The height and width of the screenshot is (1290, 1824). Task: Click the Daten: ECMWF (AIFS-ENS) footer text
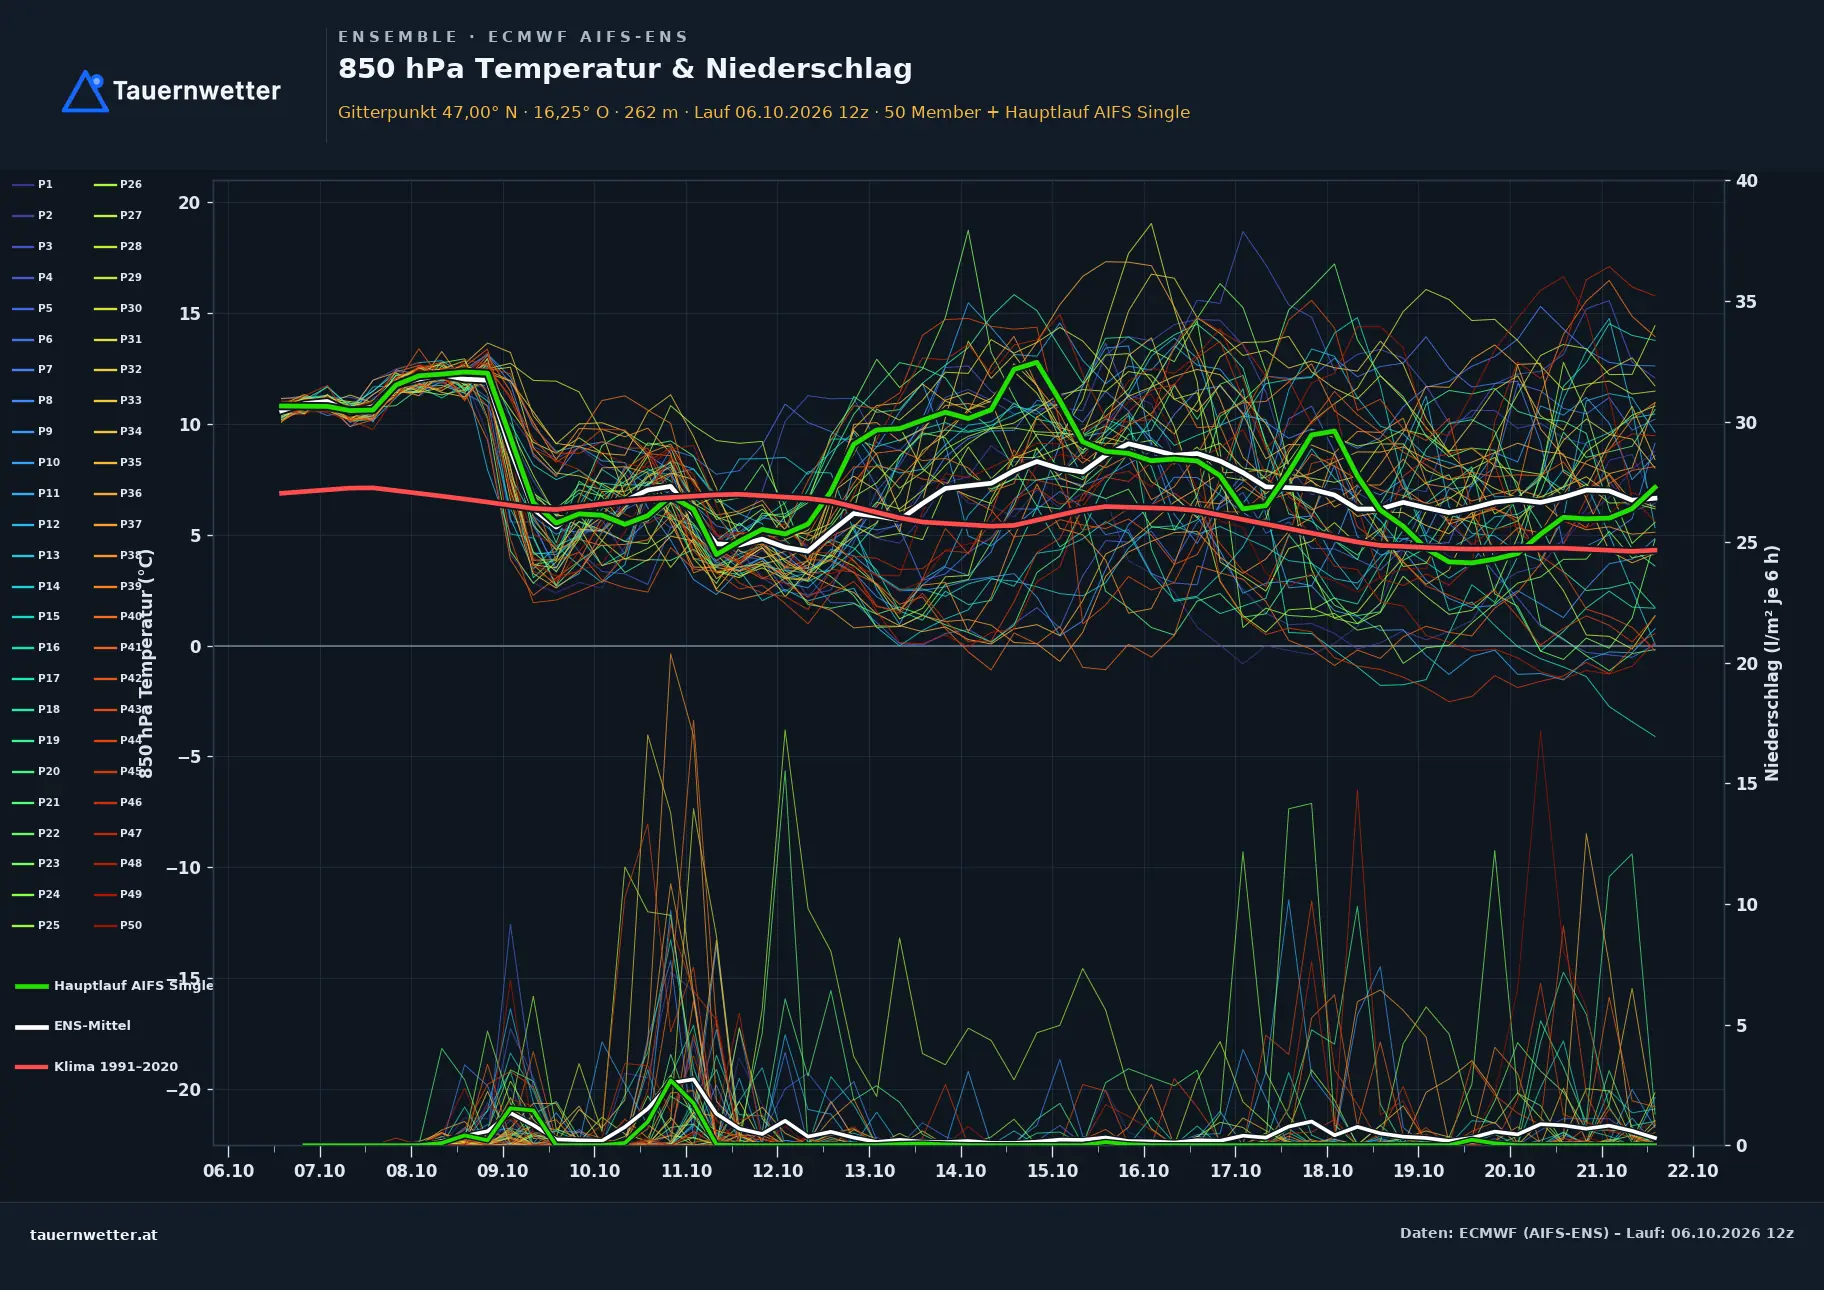point(1597,1233)
